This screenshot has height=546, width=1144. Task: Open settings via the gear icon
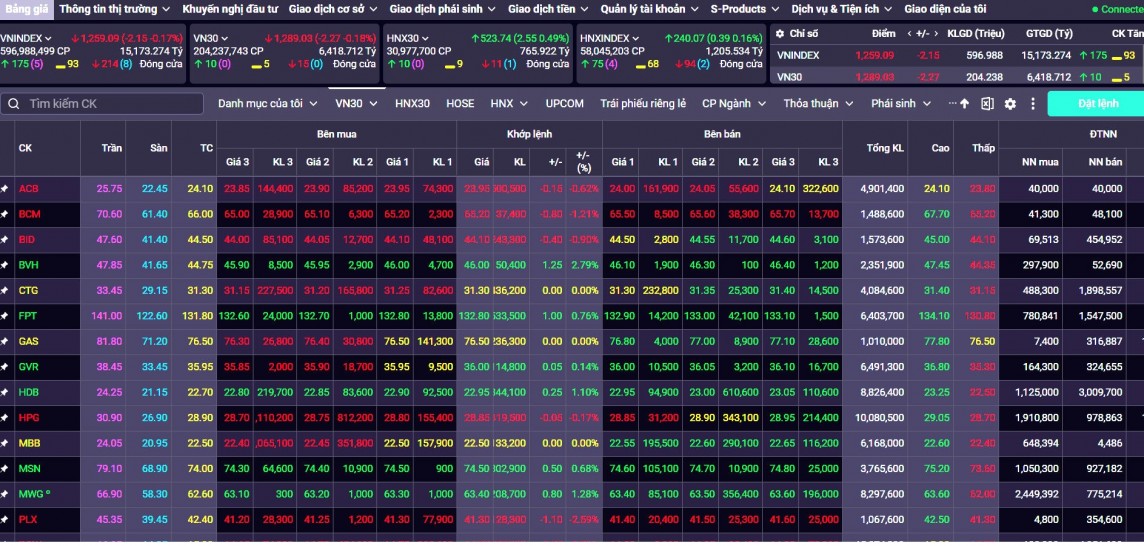coord(1010,104)
